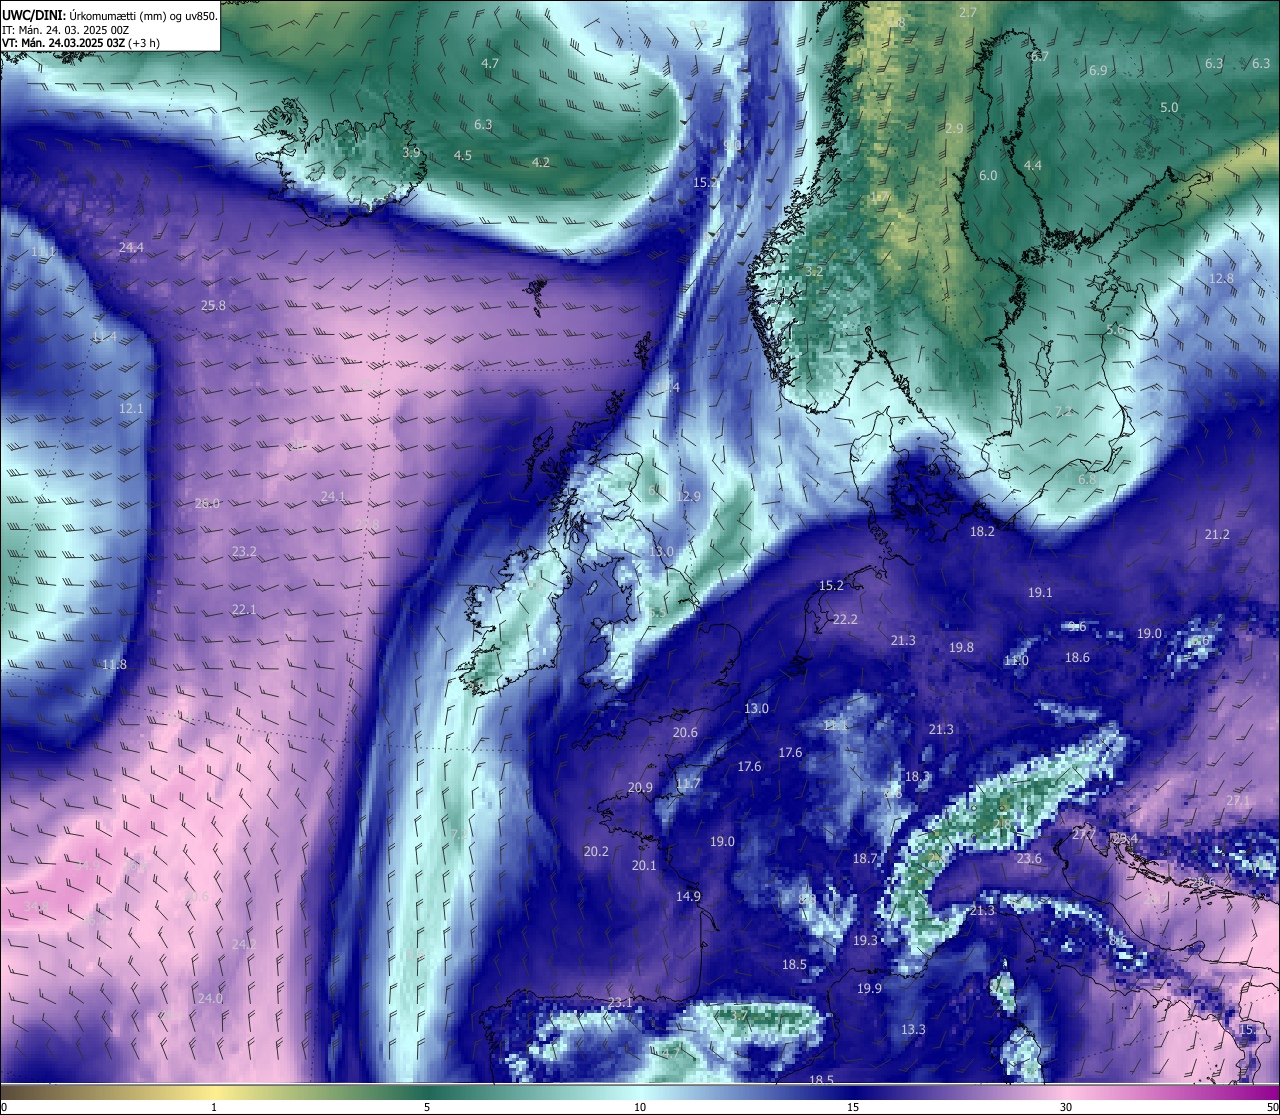Select the 2.9 label over Sweden
The height and width of the screenshot is (1115, 1280).
point(954,129)
